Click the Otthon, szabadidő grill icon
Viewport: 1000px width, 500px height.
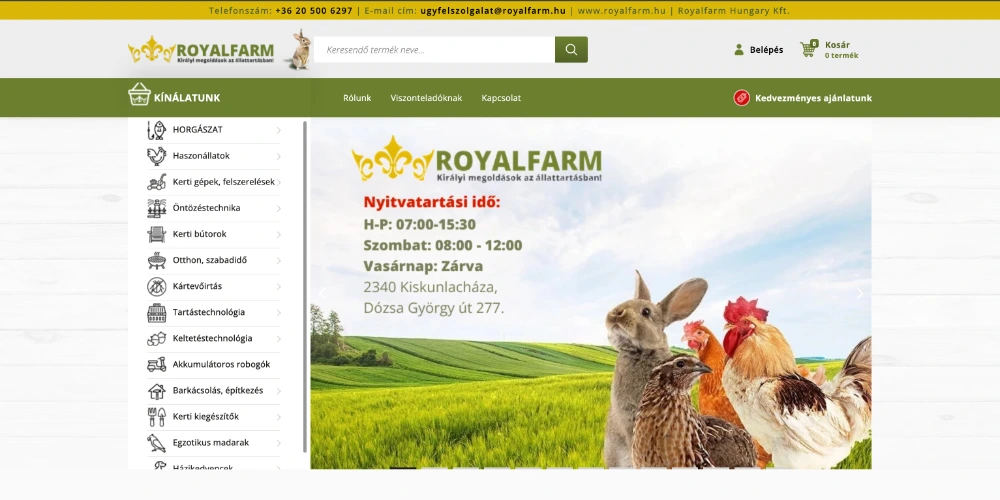coord(156,260)
